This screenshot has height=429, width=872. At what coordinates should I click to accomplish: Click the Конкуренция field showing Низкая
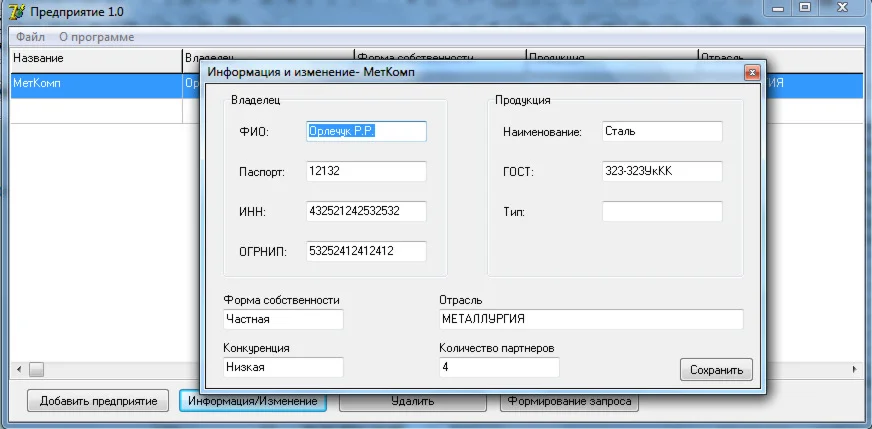284,367
